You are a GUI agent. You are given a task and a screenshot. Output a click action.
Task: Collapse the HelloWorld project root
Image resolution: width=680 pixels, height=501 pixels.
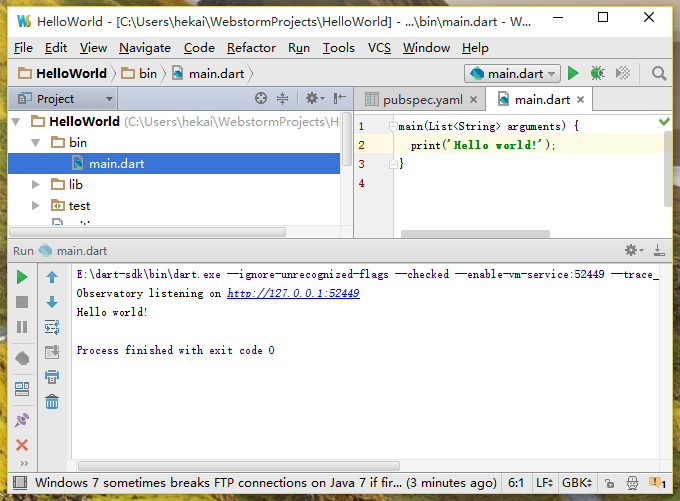tap(16, 122)
